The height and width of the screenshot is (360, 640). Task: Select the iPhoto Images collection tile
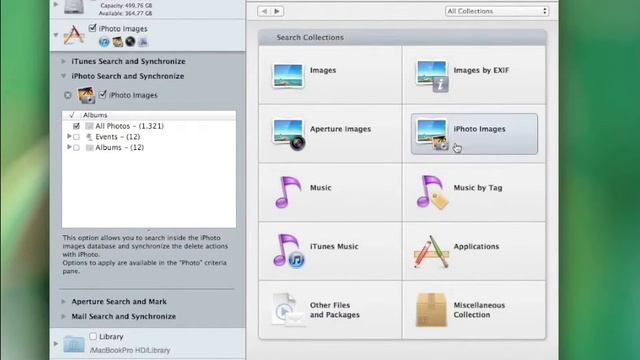tap(474, 134)
